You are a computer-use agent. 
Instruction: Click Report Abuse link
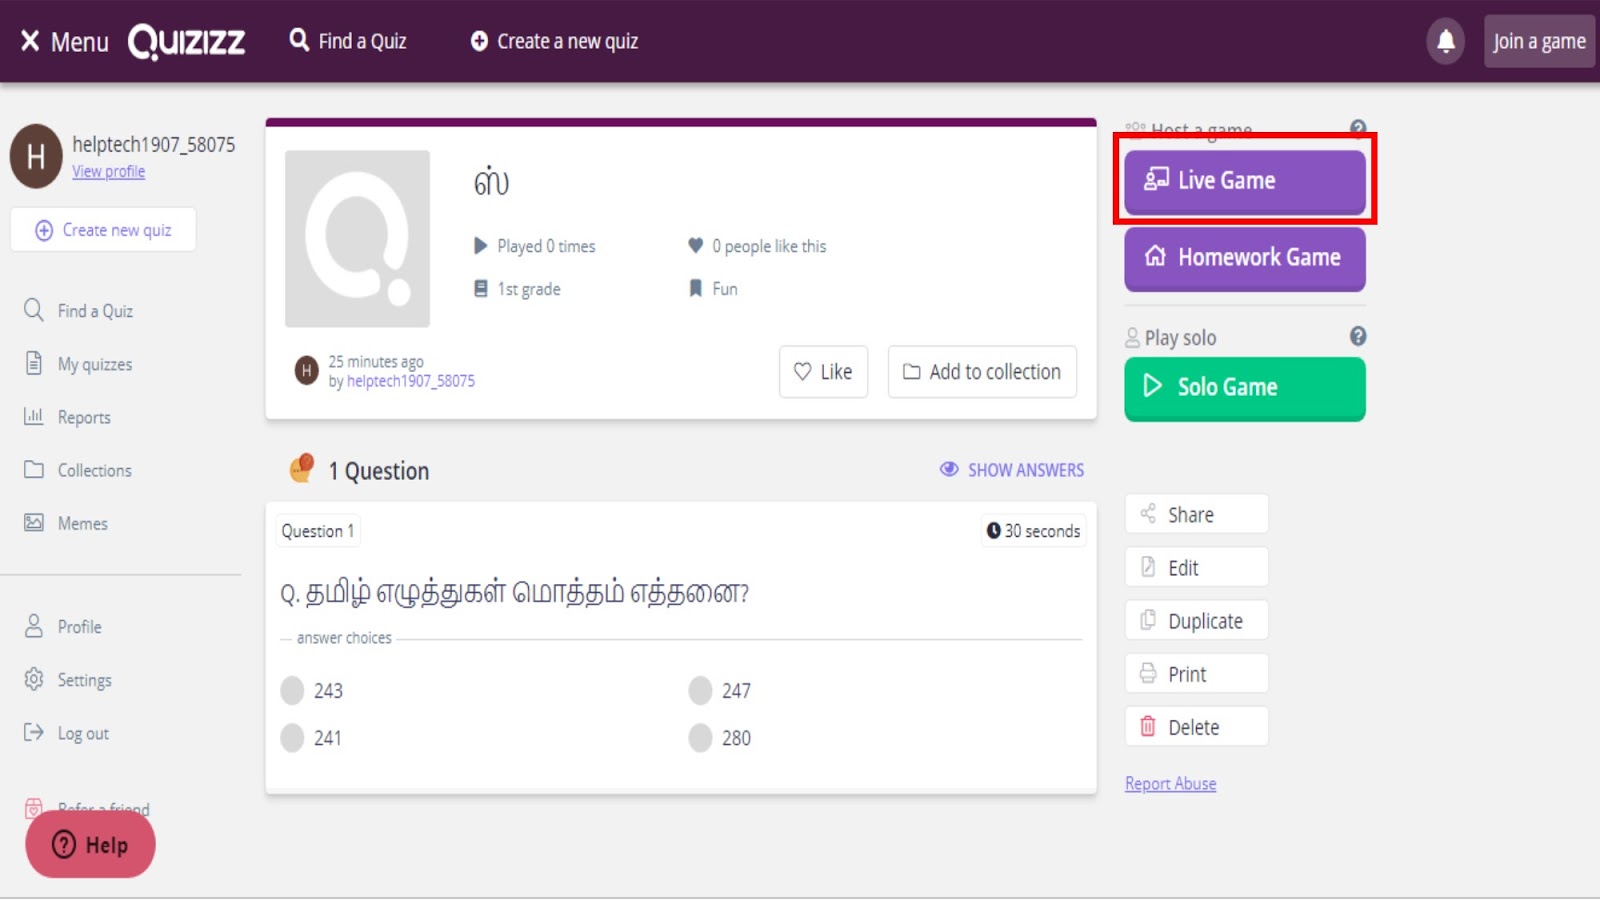1171,784
